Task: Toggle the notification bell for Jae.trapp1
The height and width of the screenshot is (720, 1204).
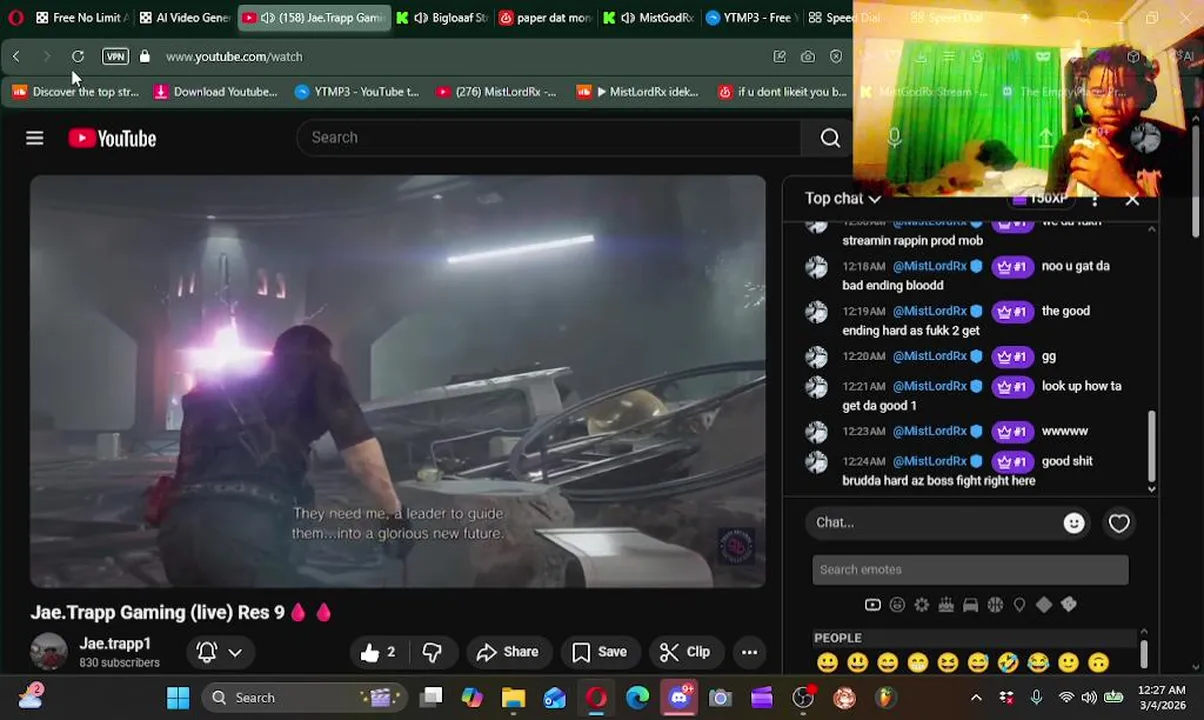Action: coord(207,652)
